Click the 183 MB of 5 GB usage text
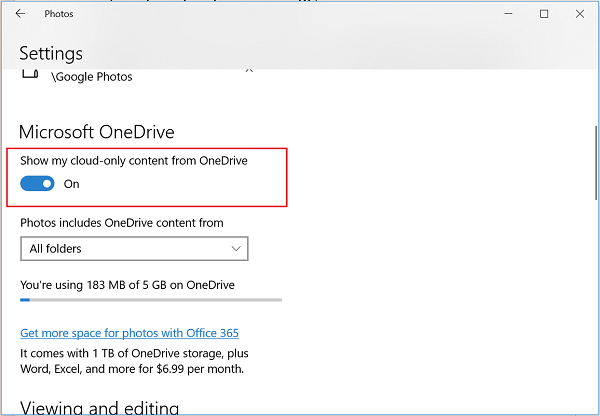 click(127, 285)
